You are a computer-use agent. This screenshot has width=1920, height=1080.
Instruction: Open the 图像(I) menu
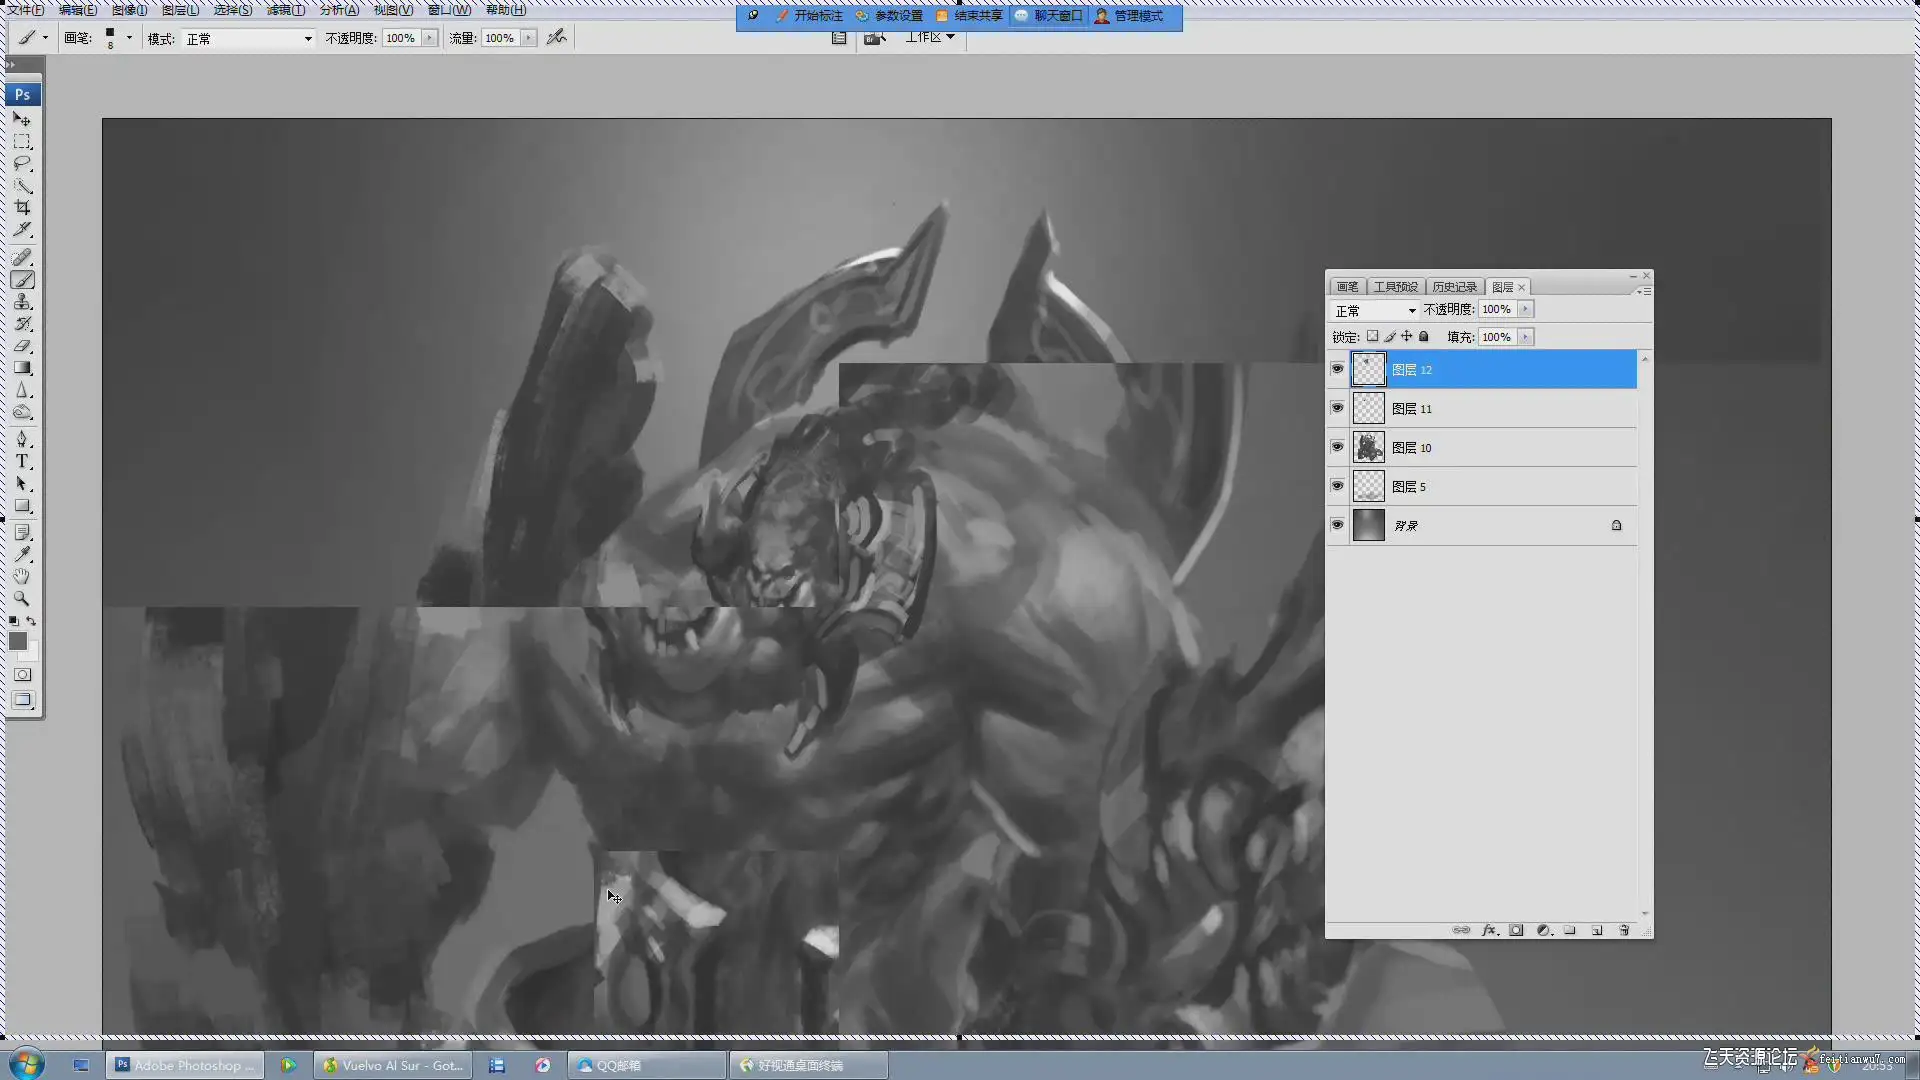[x=129, y=9]
